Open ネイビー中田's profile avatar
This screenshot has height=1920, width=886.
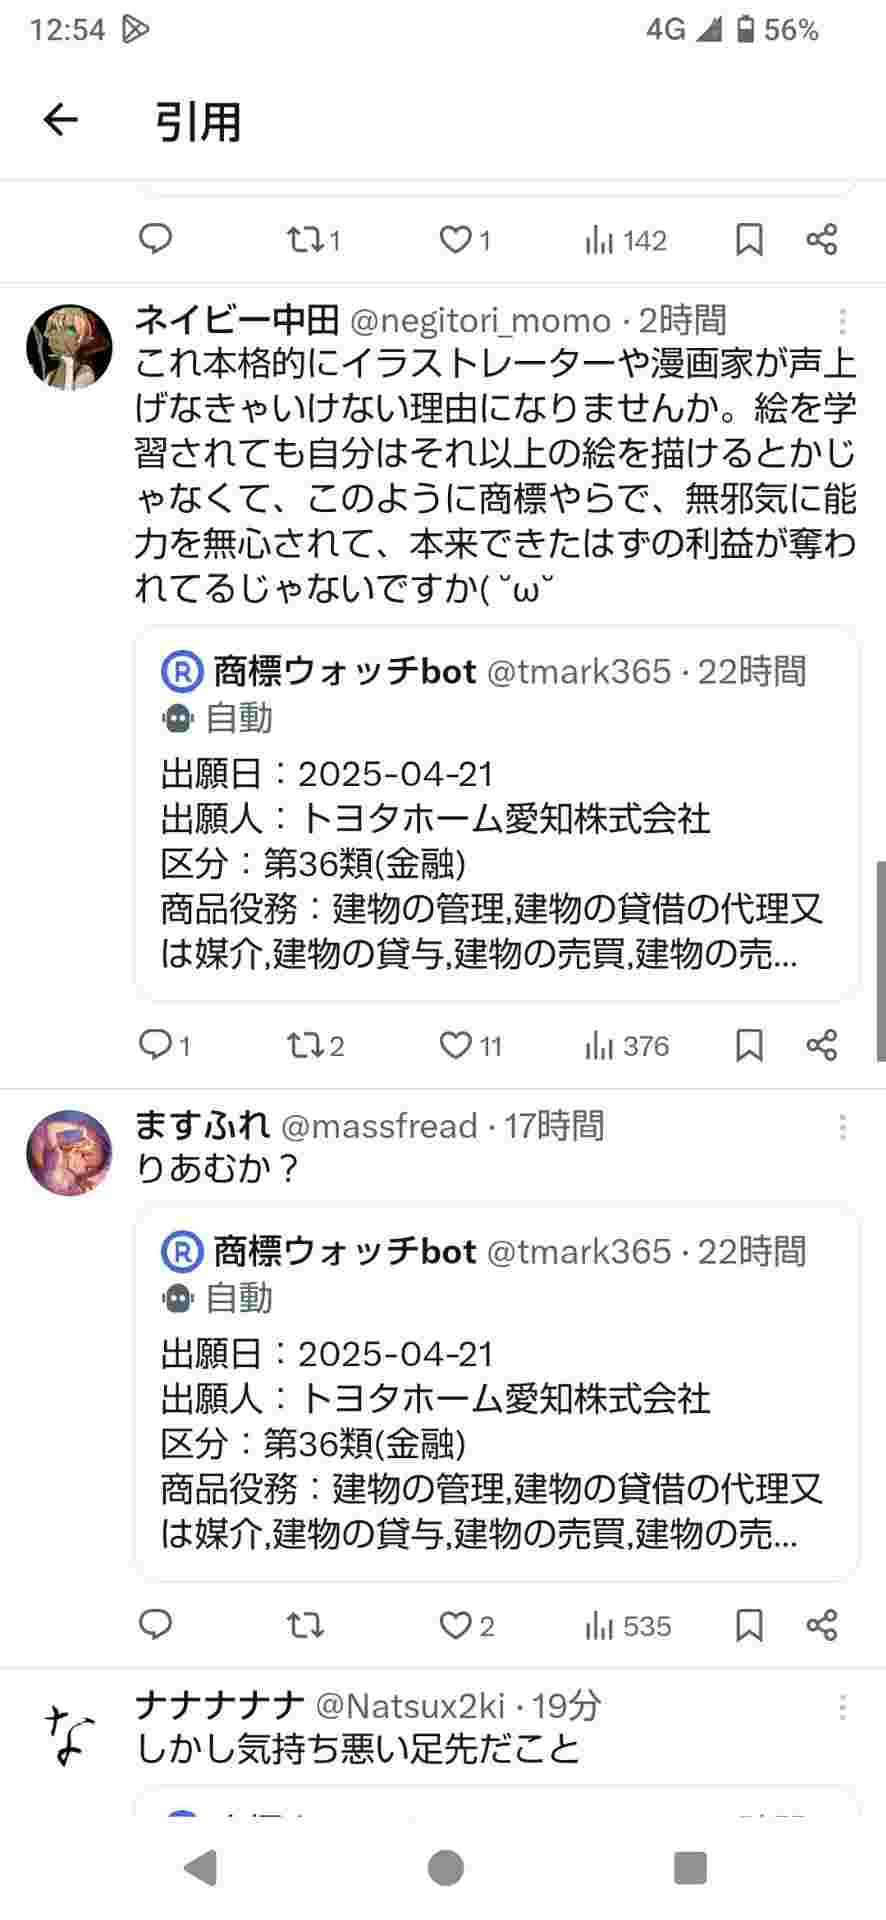(x=69, y=347)
